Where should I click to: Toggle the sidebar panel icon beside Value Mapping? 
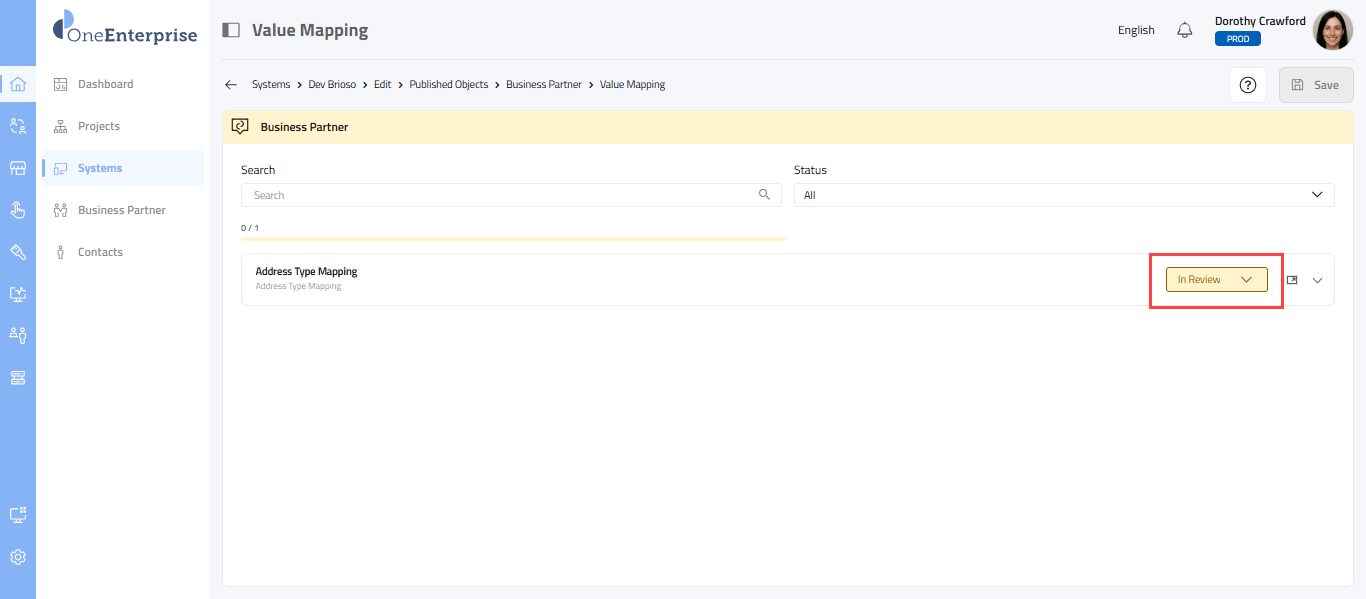[x=231, y=30]
